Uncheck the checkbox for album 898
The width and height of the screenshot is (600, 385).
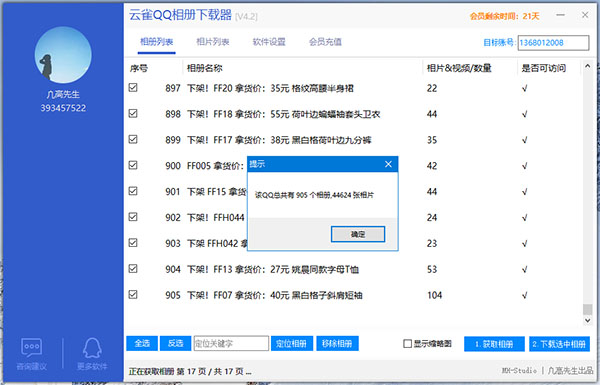pyautogui.click(x=133, y=114)
